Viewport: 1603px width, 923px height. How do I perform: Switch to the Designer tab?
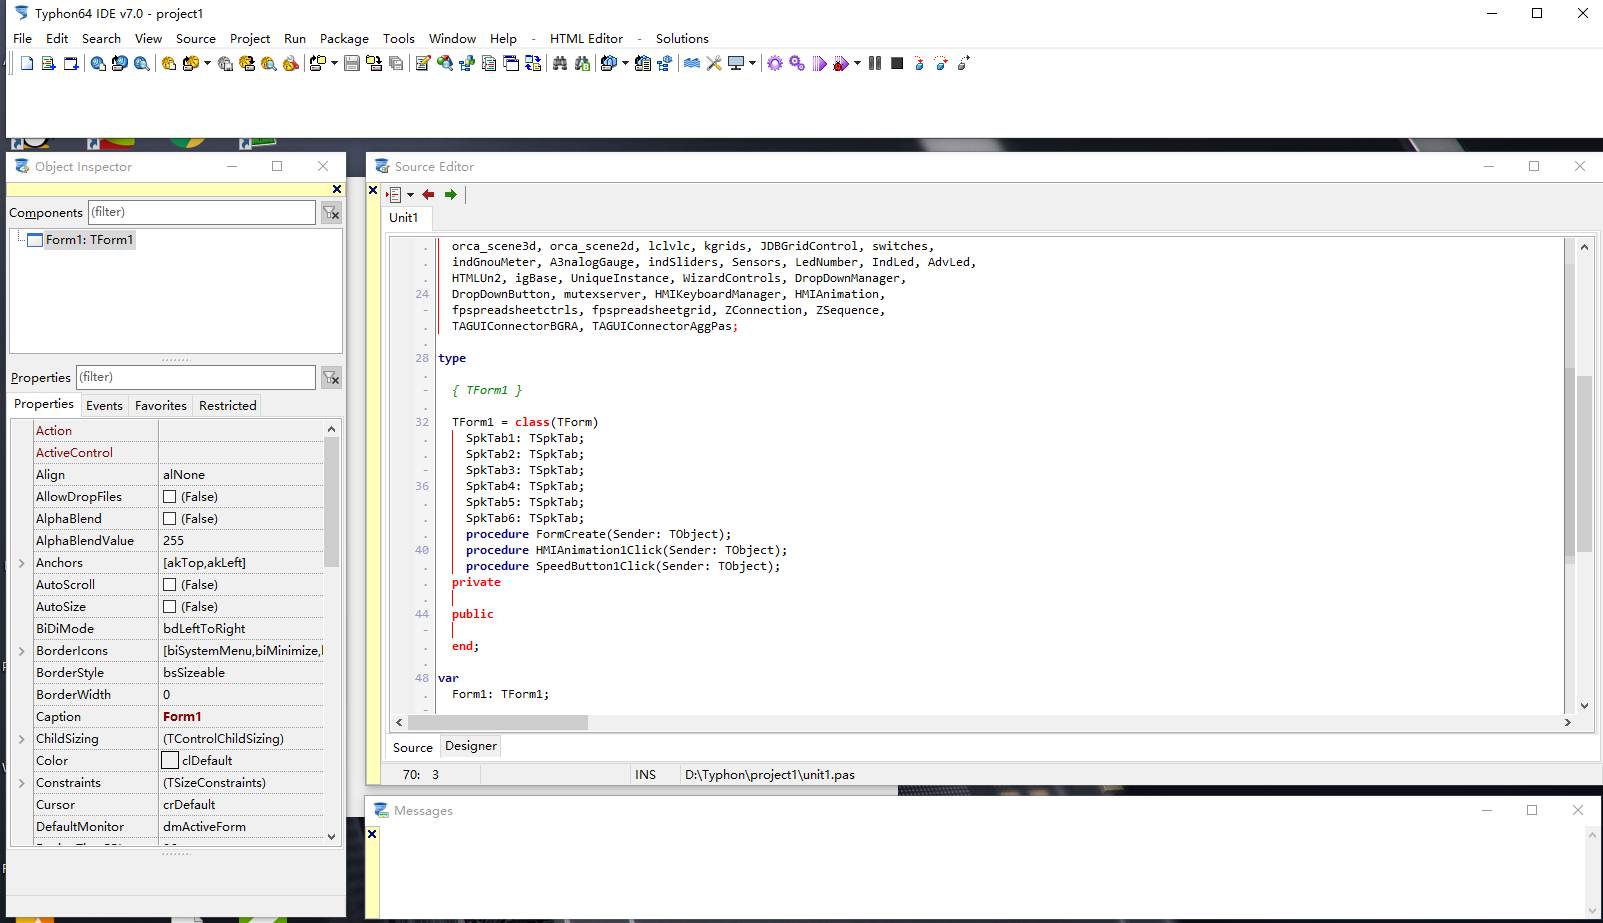coord(471,746)
